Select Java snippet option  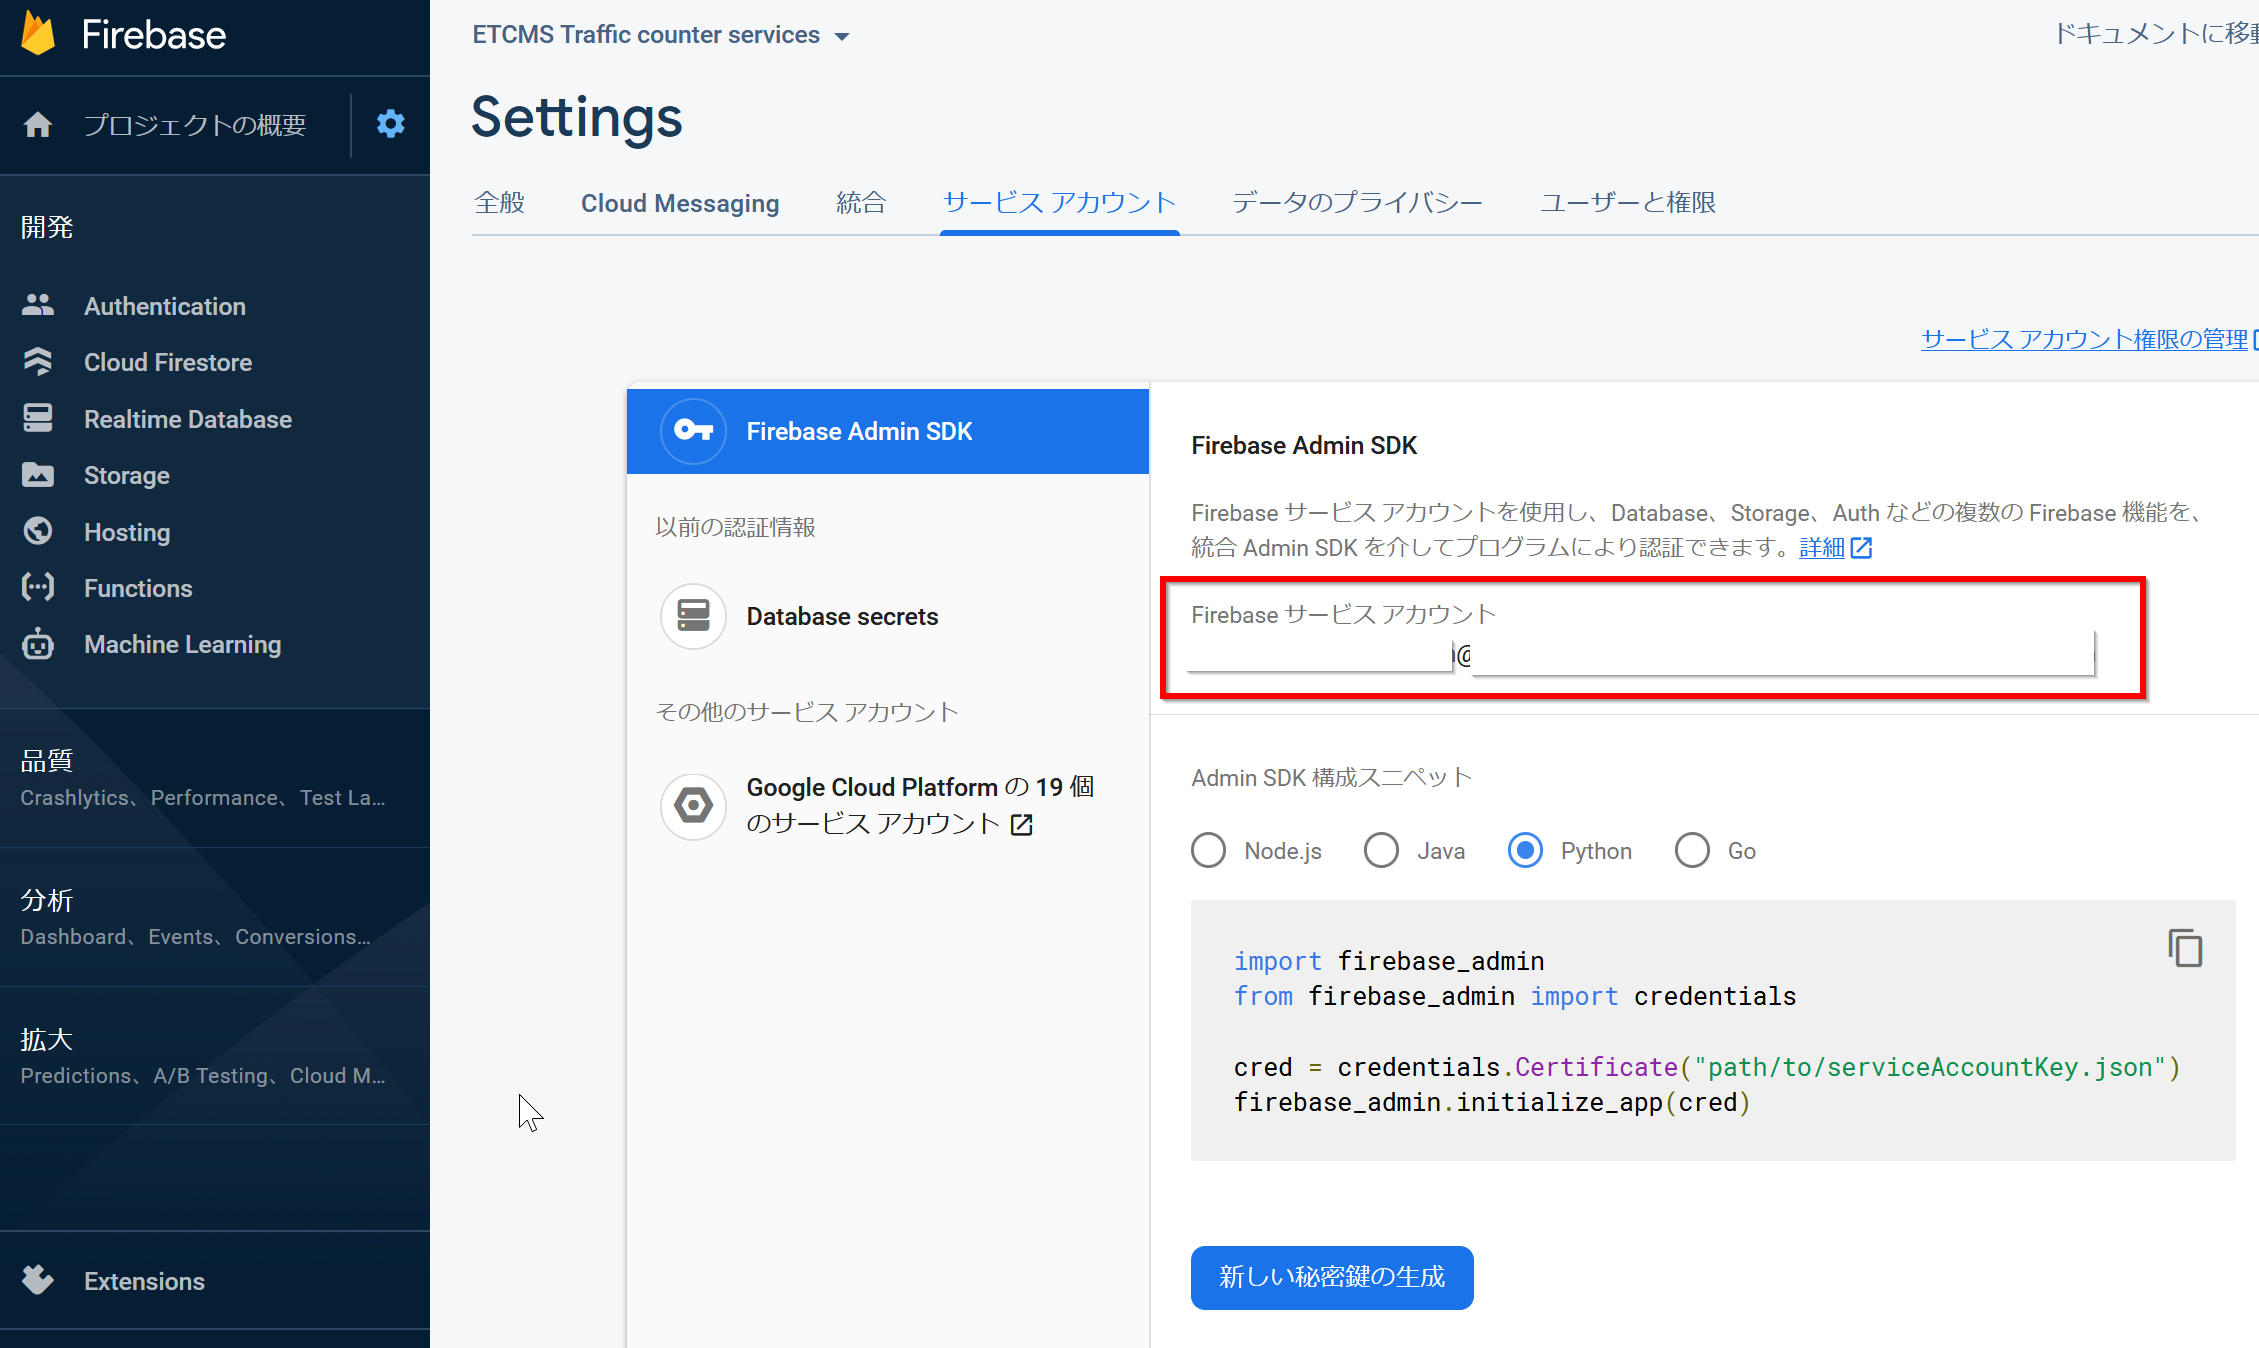tap(1381, 851)
